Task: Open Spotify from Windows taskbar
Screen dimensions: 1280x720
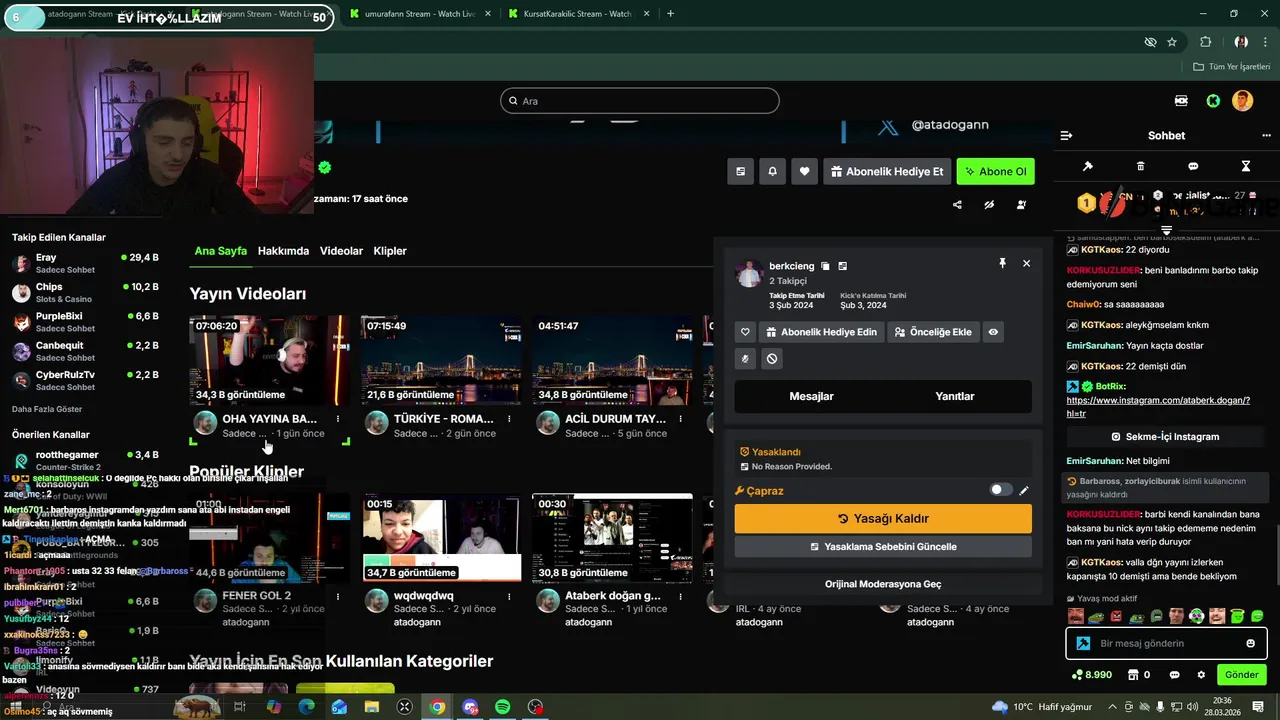Action: click(503, 707)
